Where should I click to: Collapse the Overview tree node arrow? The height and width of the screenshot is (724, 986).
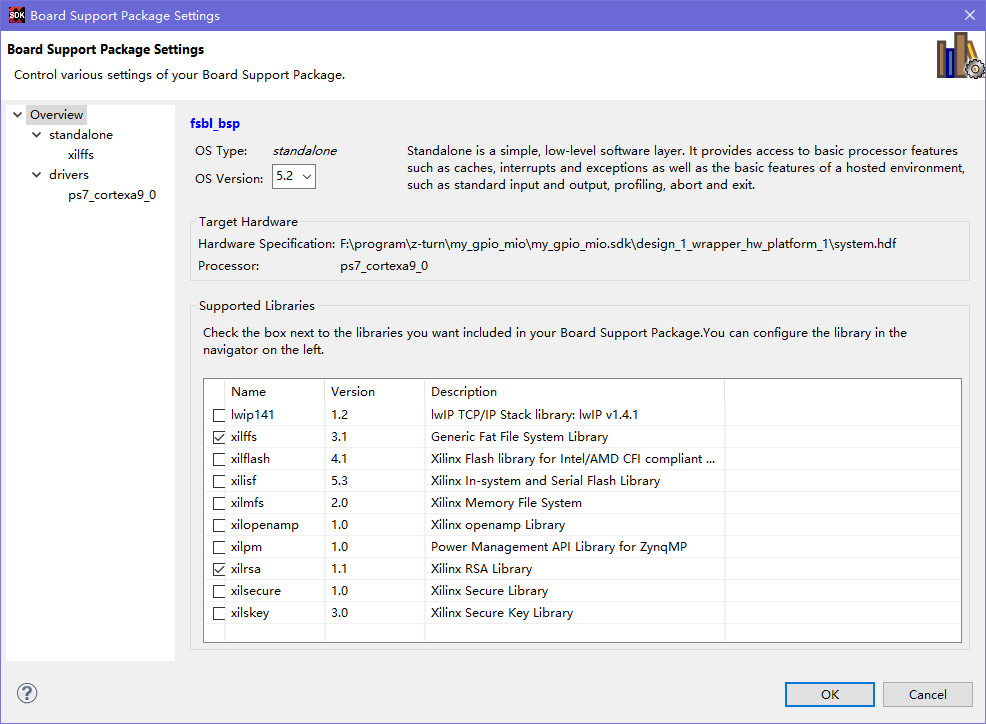point(18,114)
